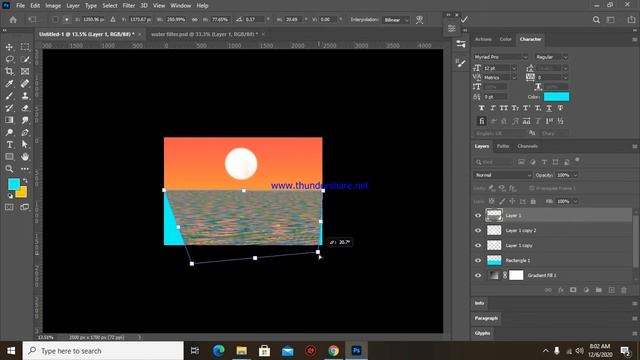Toggle warp mode icon in options bar
The image size is (640, 360).
click(x=419, y=20)
